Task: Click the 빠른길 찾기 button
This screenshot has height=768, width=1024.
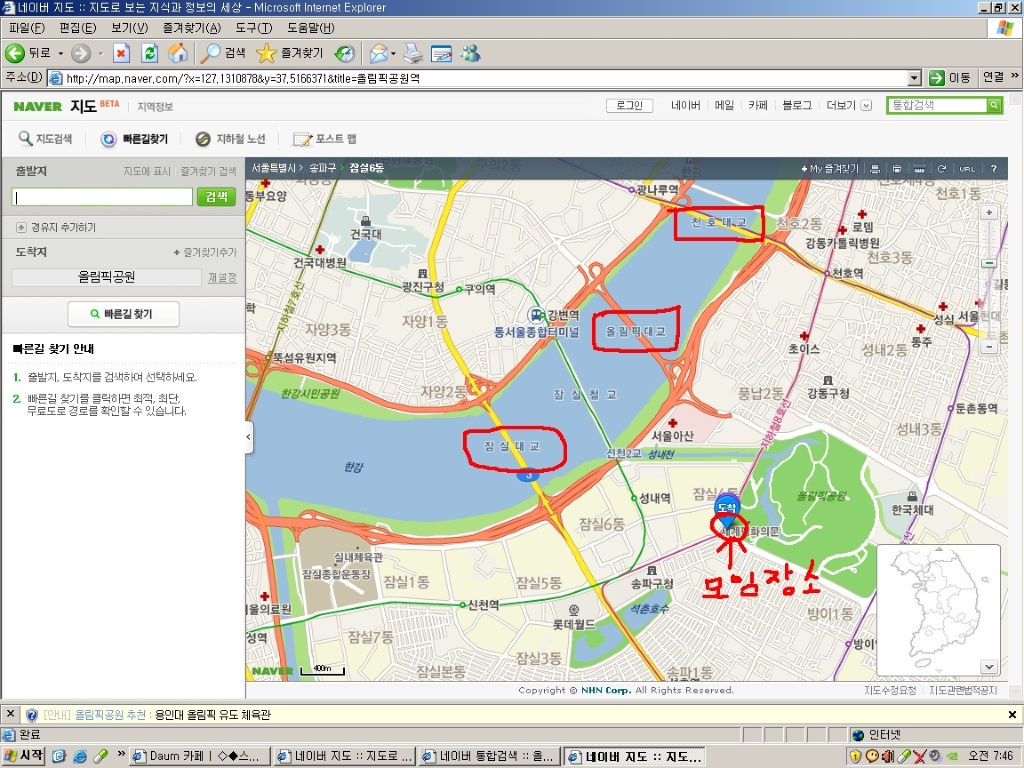Action: pos(123,314)
